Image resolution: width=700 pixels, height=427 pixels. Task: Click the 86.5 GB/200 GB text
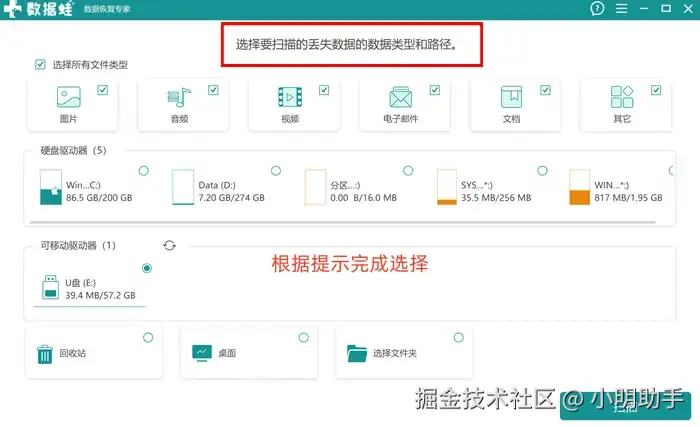(99, 198)
